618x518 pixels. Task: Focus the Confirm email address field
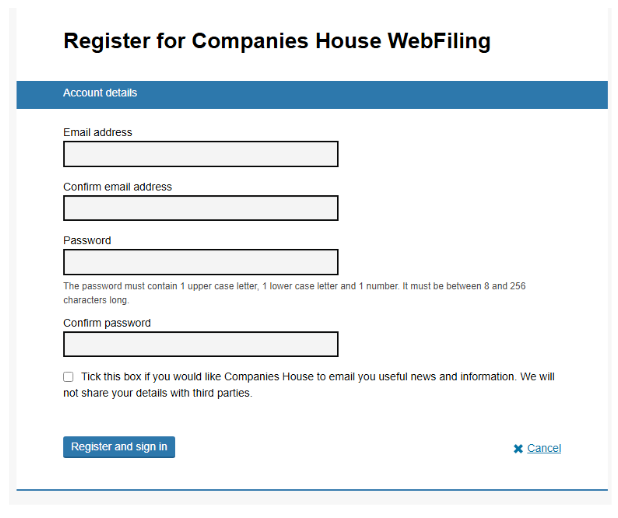tap(200, 208)
